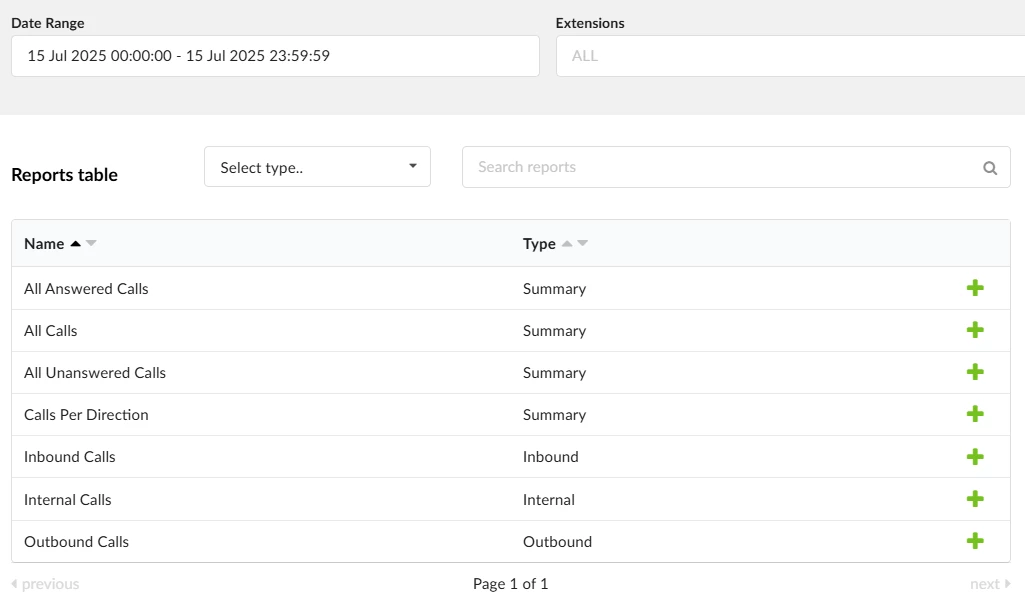Add the Calls Per Direction report
The height and width of the screenshot is (597, 1025).
point(975,414)
